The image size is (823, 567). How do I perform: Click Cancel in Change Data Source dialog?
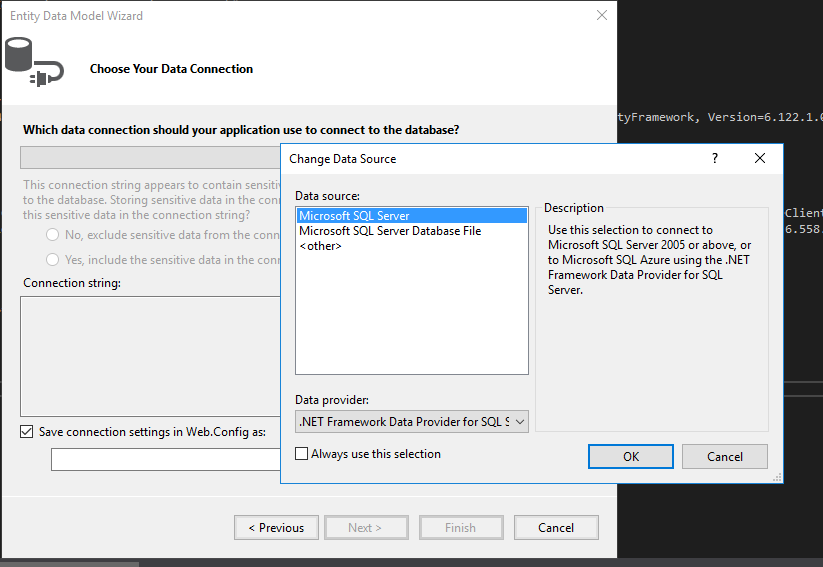coord(725,457)
